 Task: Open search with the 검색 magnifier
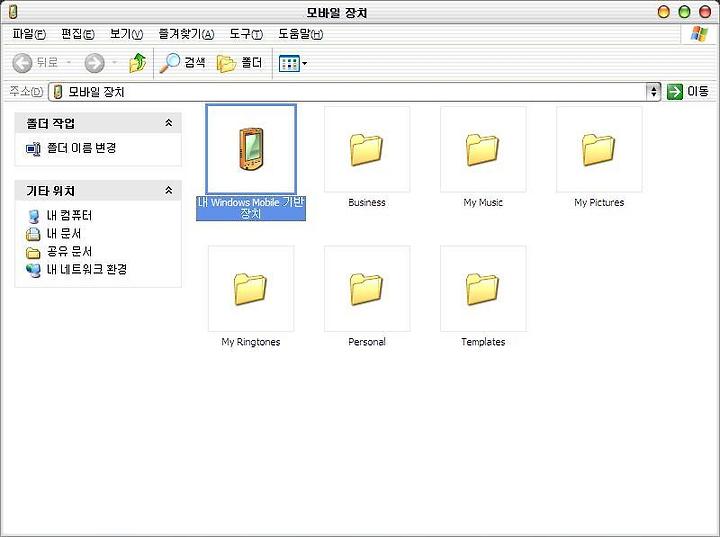click(170, 63)
